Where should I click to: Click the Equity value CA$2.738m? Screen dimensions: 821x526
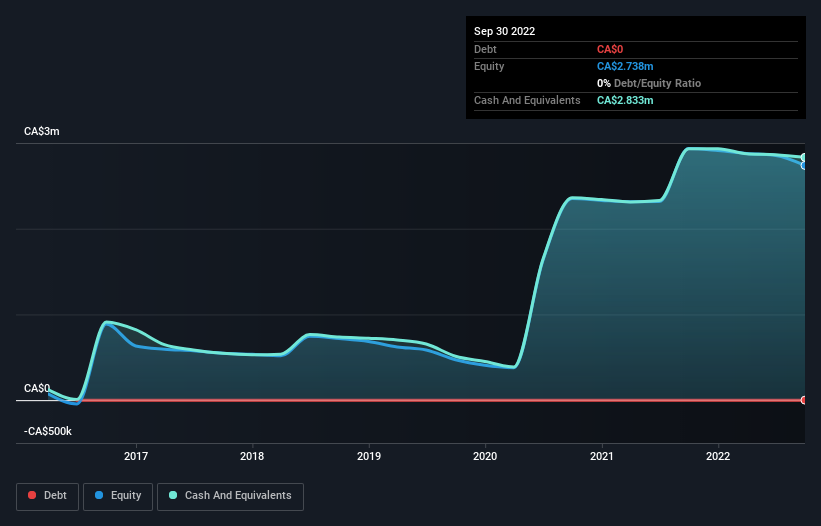[x=625, y=66]
